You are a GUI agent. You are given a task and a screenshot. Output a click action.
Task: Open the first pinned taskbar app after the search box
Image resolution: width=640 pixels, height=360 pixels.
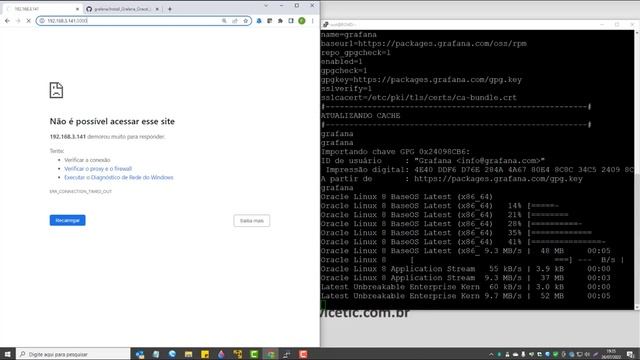[140, 354]
